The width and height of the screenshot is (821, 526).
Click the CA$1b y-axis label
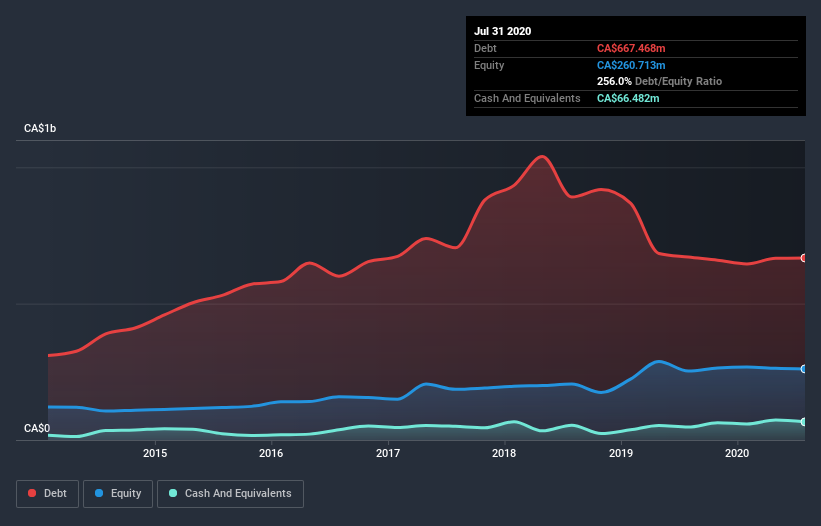point(40,128)
